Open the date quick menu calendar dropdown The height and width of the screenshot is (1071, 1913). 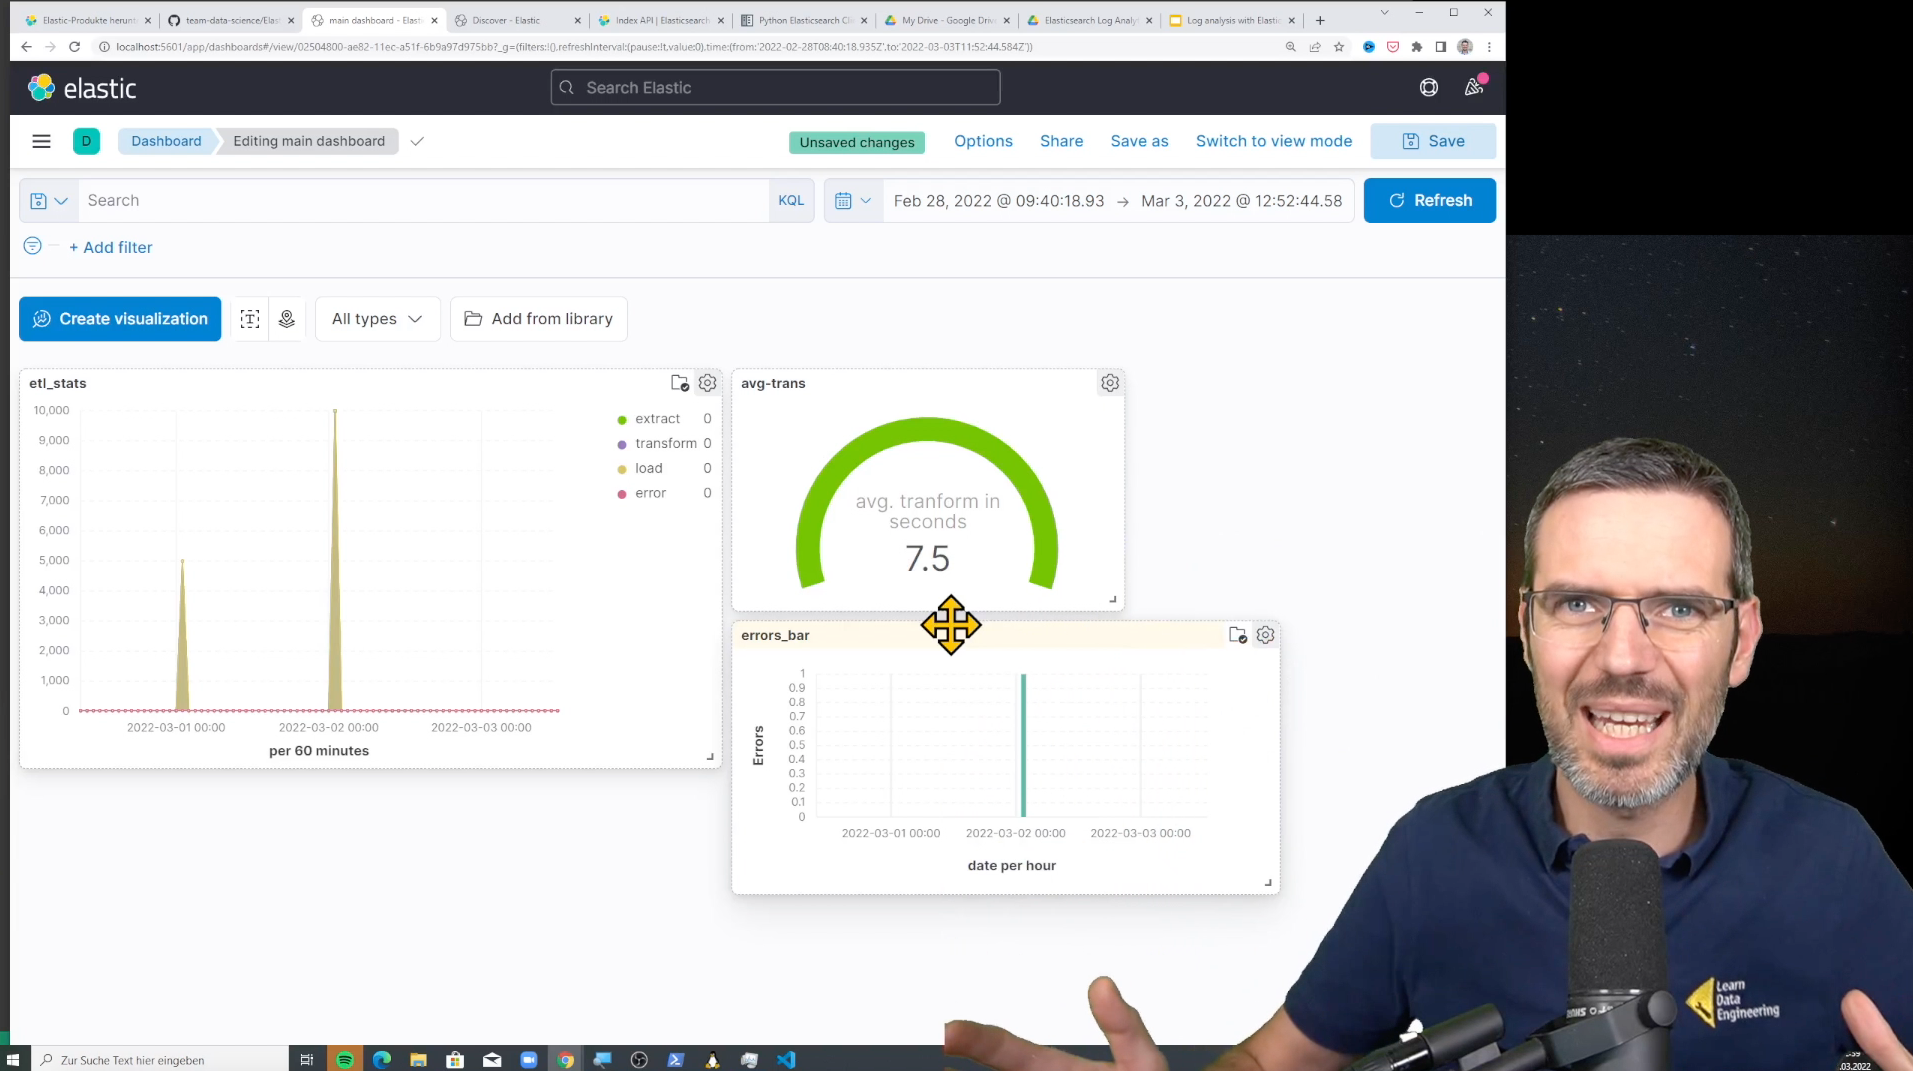click(x=853, y=201)
